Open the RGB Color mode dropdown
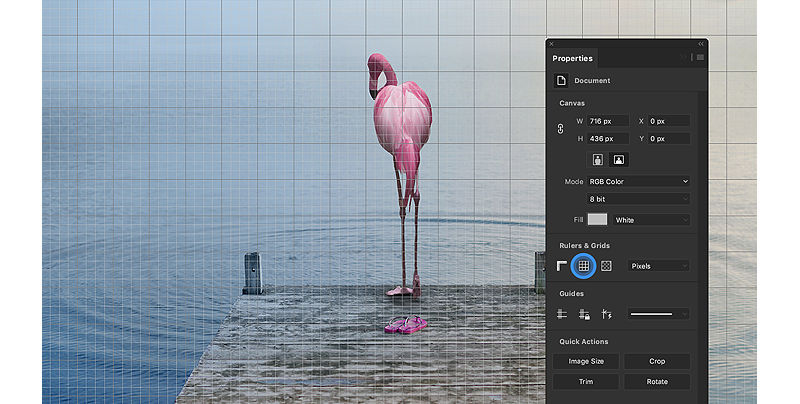This screenshot has width=800, height=404. click(x=639, y=181)
